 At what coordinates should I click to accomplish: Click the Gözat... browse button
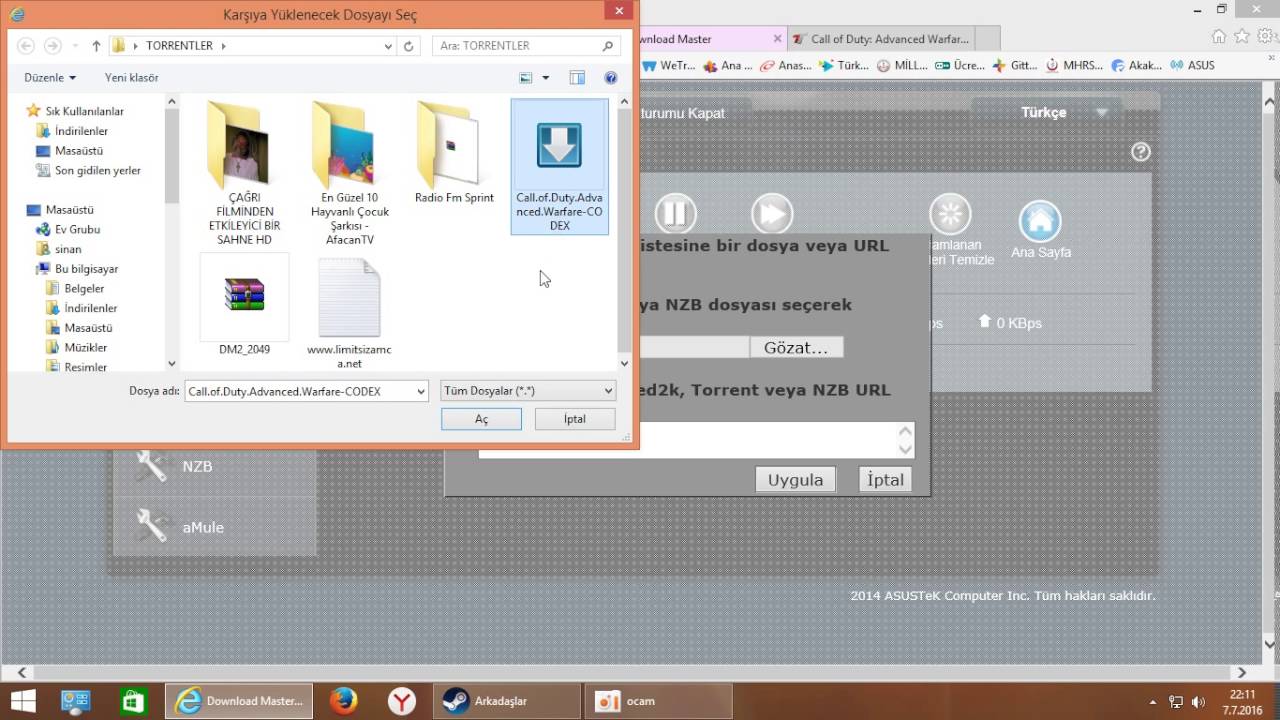(x=796, y=348)
